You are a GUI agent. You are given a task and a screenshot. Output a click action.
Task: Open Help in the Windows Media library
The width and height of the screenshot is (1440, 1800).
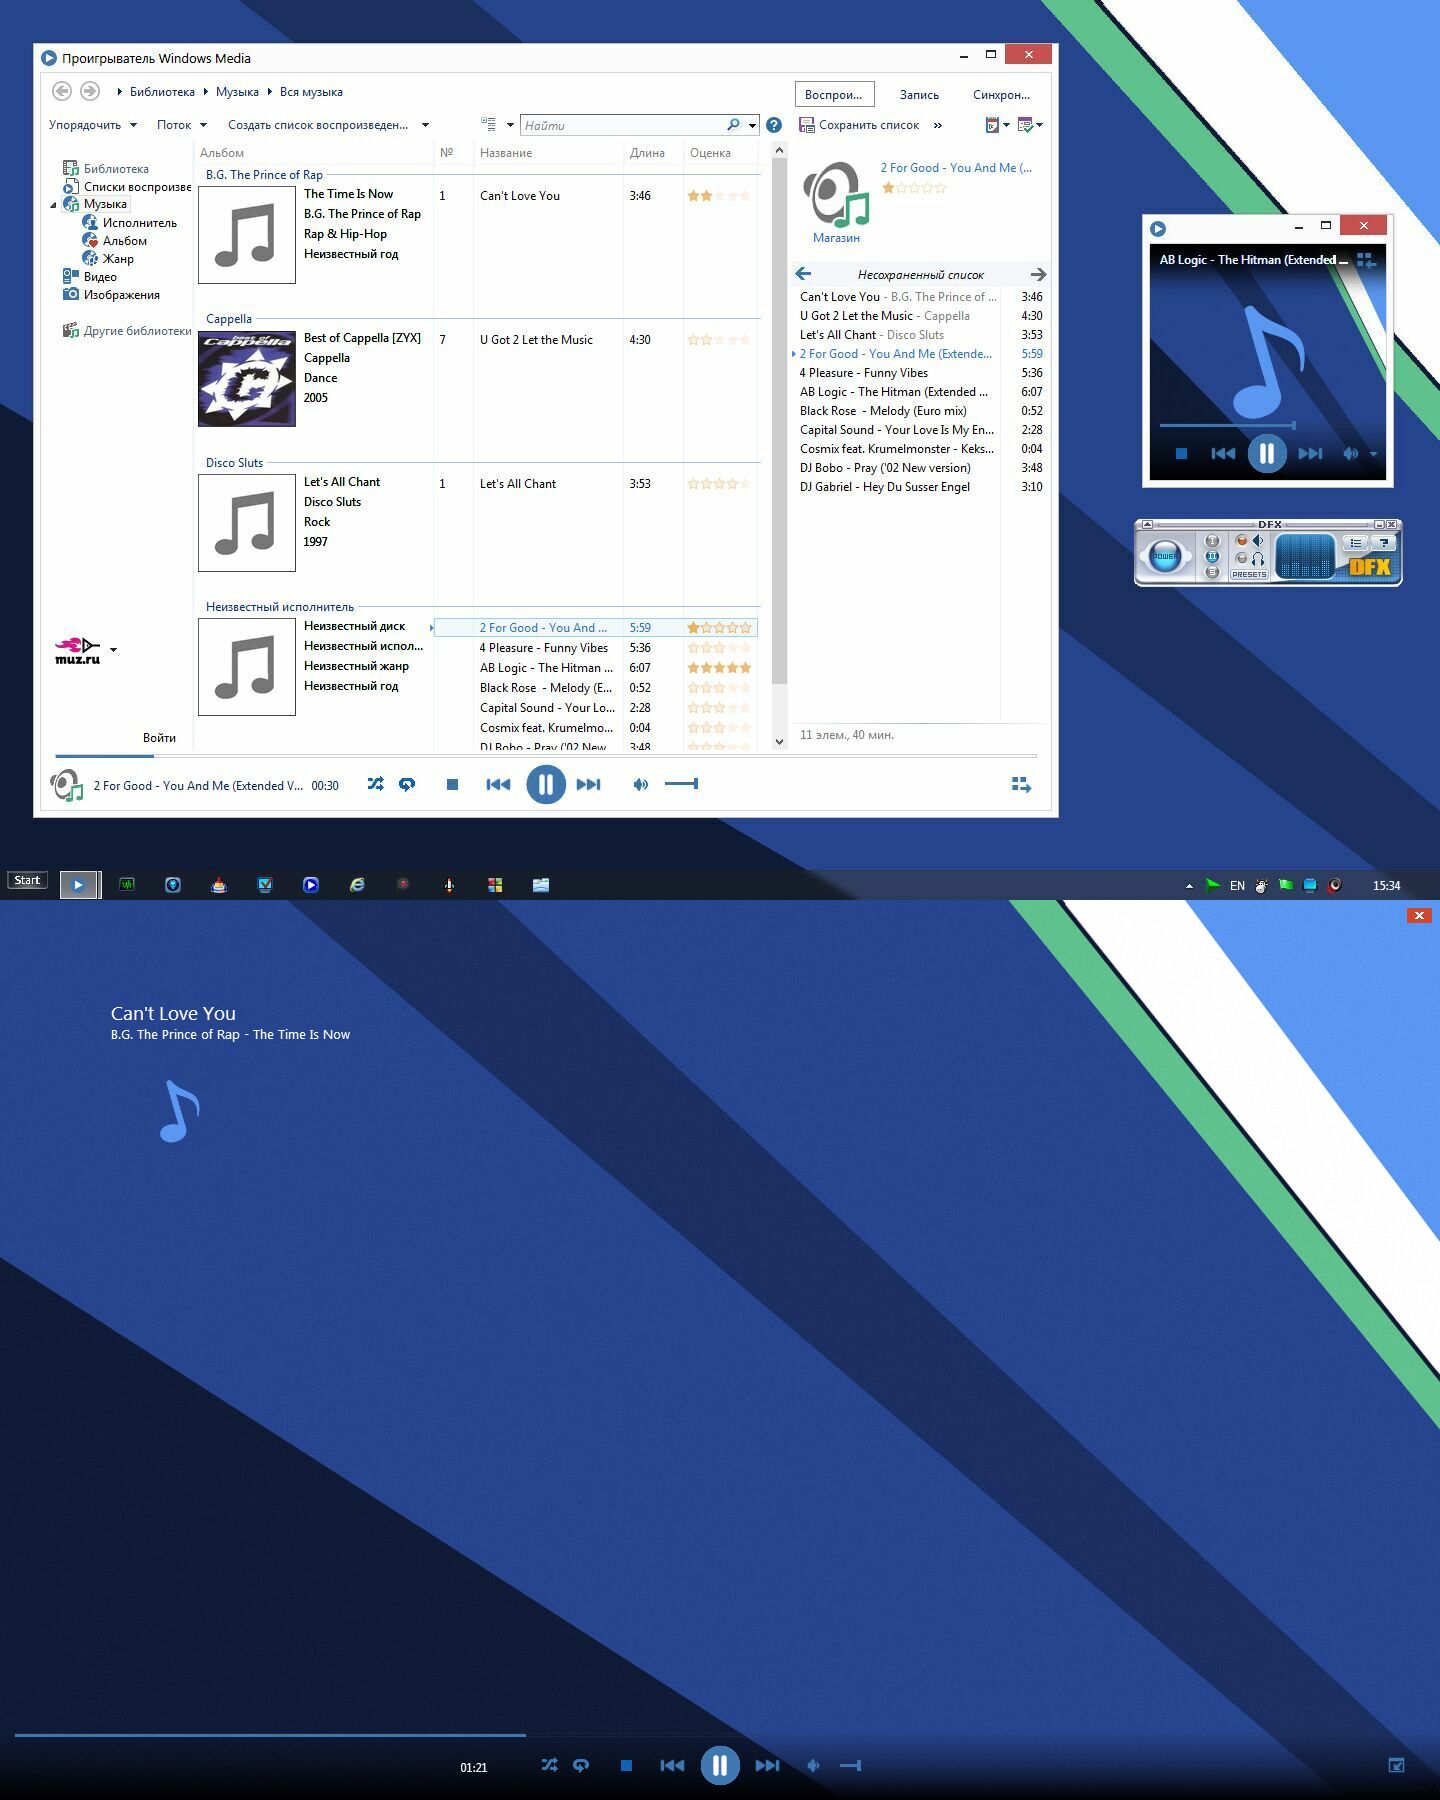click(774, 125)
